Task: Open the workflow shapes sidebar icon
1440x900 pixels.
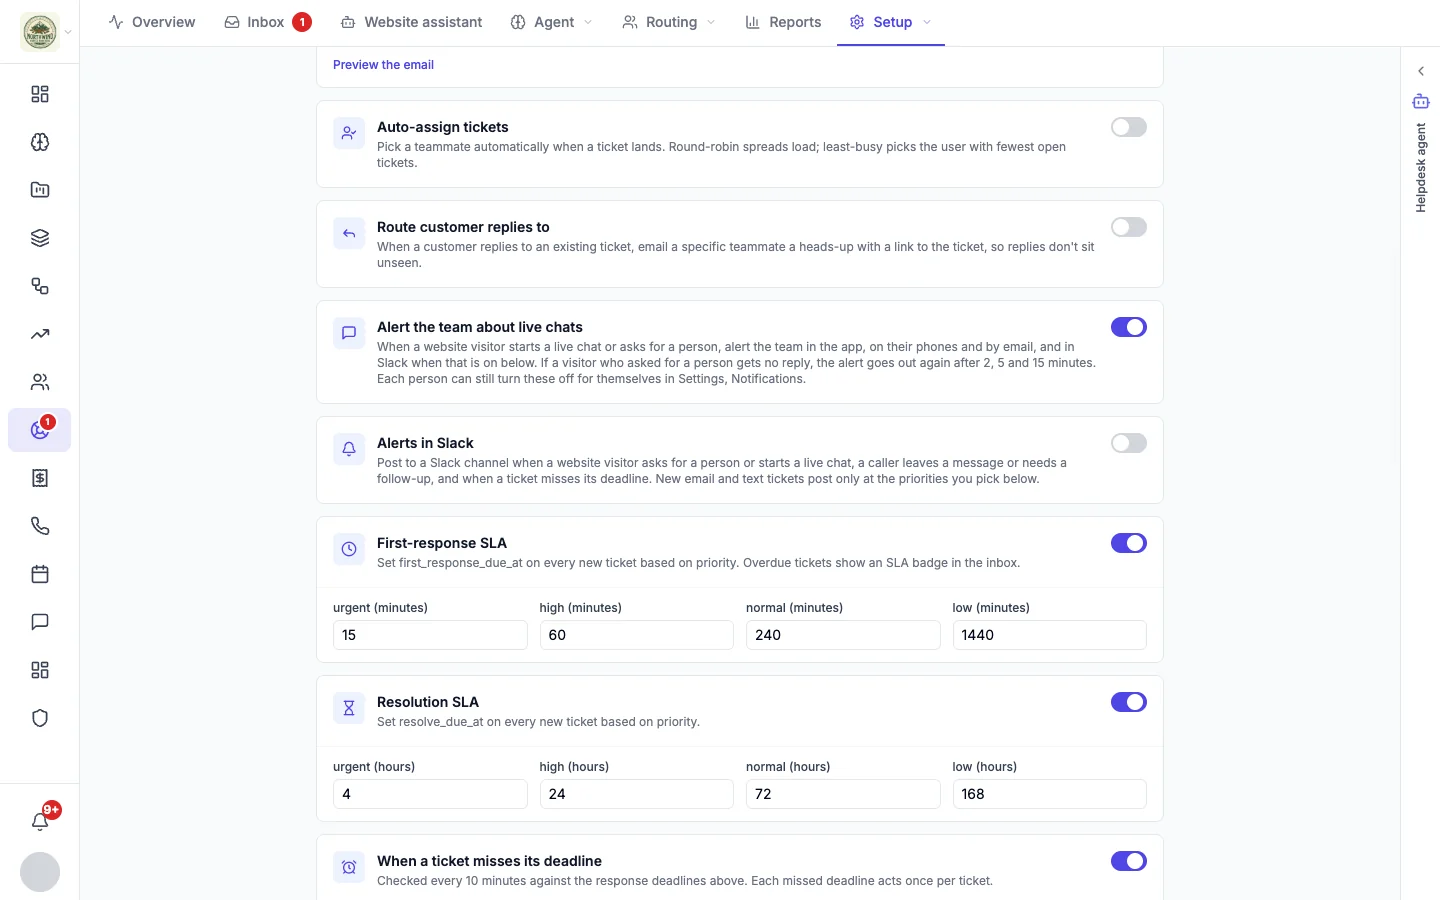Action: [40, 286]
